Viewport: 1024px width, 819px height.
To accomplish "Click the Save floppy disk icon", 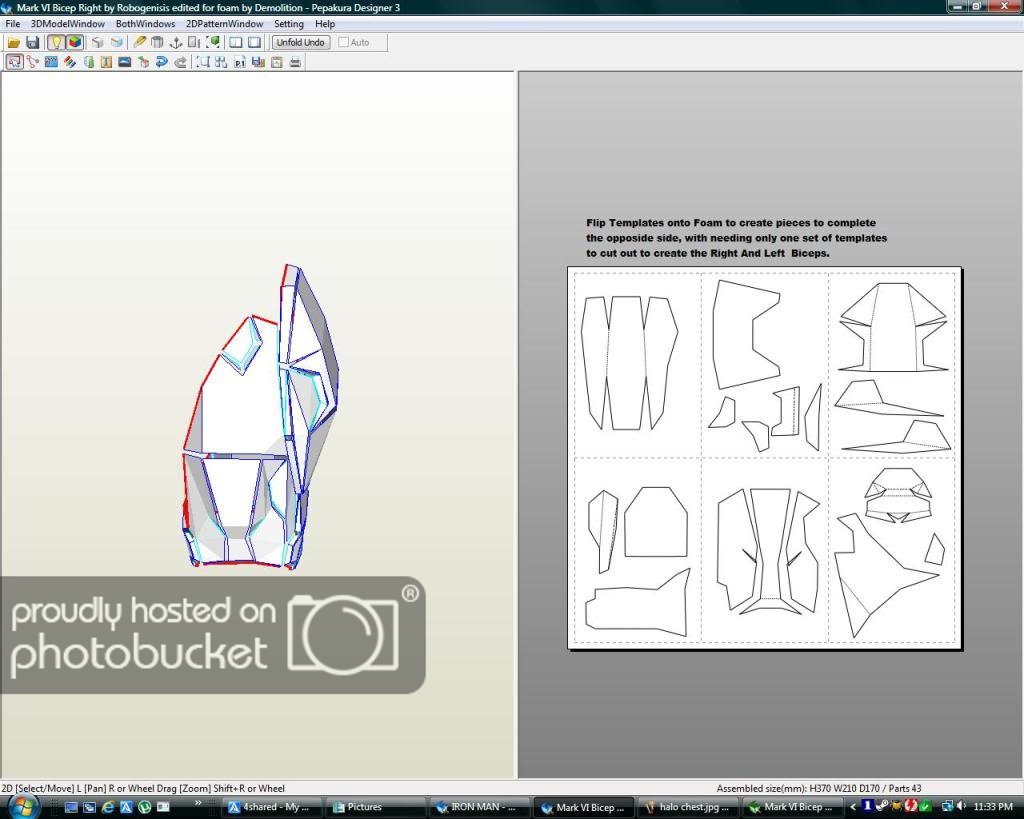I will coord(32,42).
